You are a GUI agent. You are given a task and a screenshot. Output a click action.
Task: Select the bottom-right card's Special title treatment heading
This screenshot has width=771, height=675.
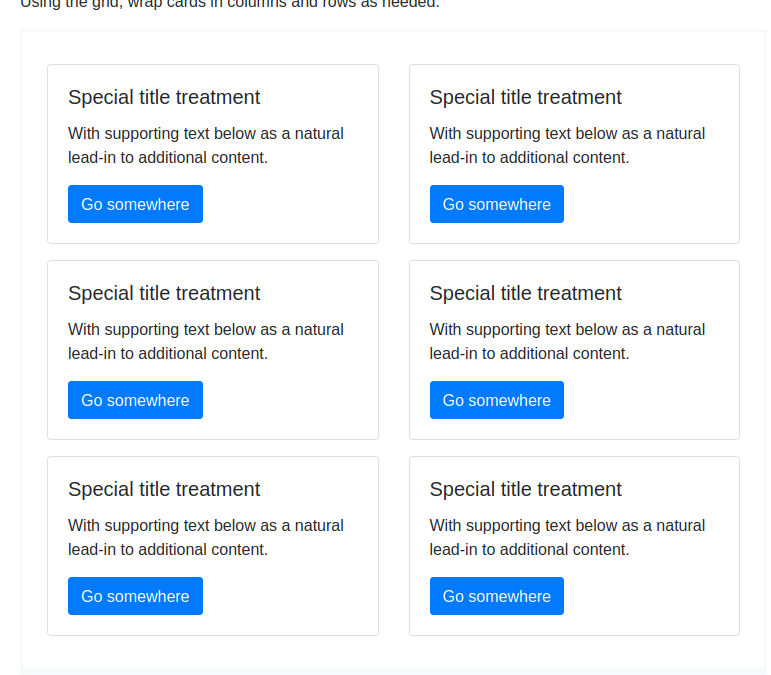525,489
